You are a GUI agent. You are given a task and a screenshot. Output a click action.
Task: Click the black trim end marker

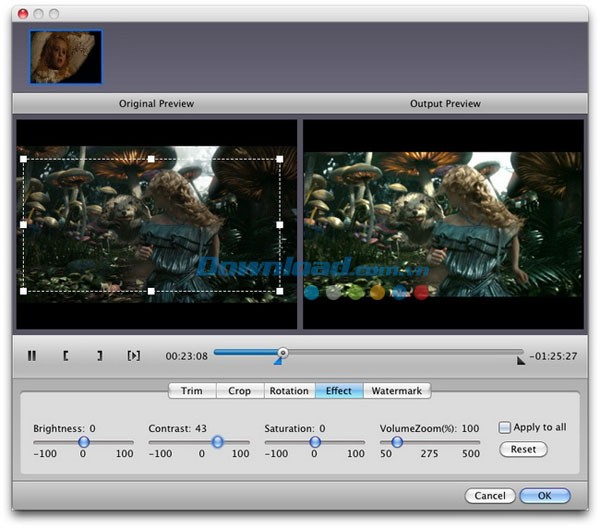coord(520,361)
